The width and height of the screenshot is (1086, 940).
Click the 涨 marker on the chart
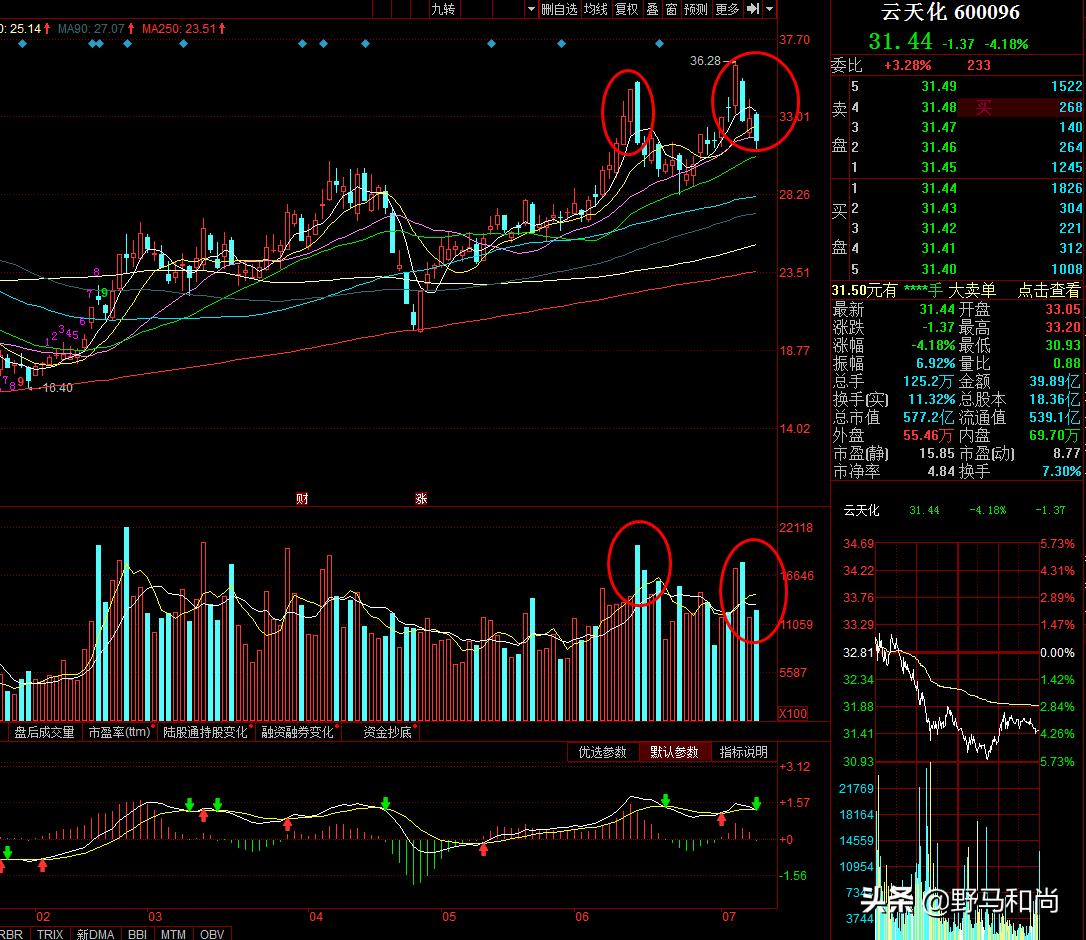[x=421, y=498]
